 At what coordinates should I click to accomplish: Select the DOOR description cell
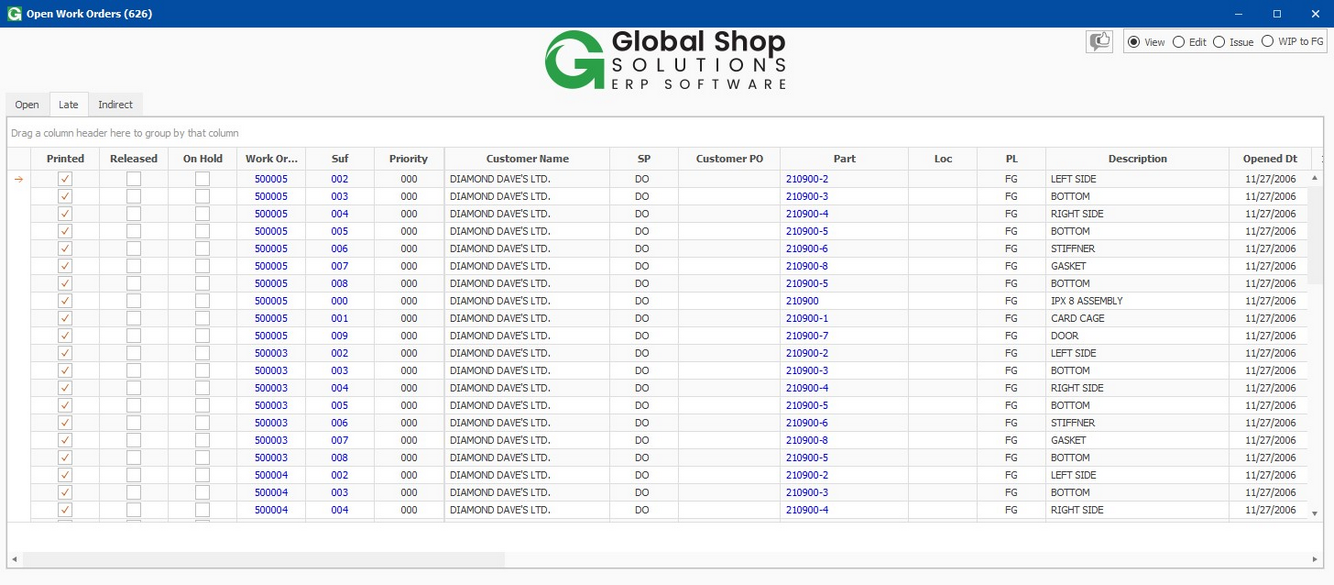coord(1137,336)
